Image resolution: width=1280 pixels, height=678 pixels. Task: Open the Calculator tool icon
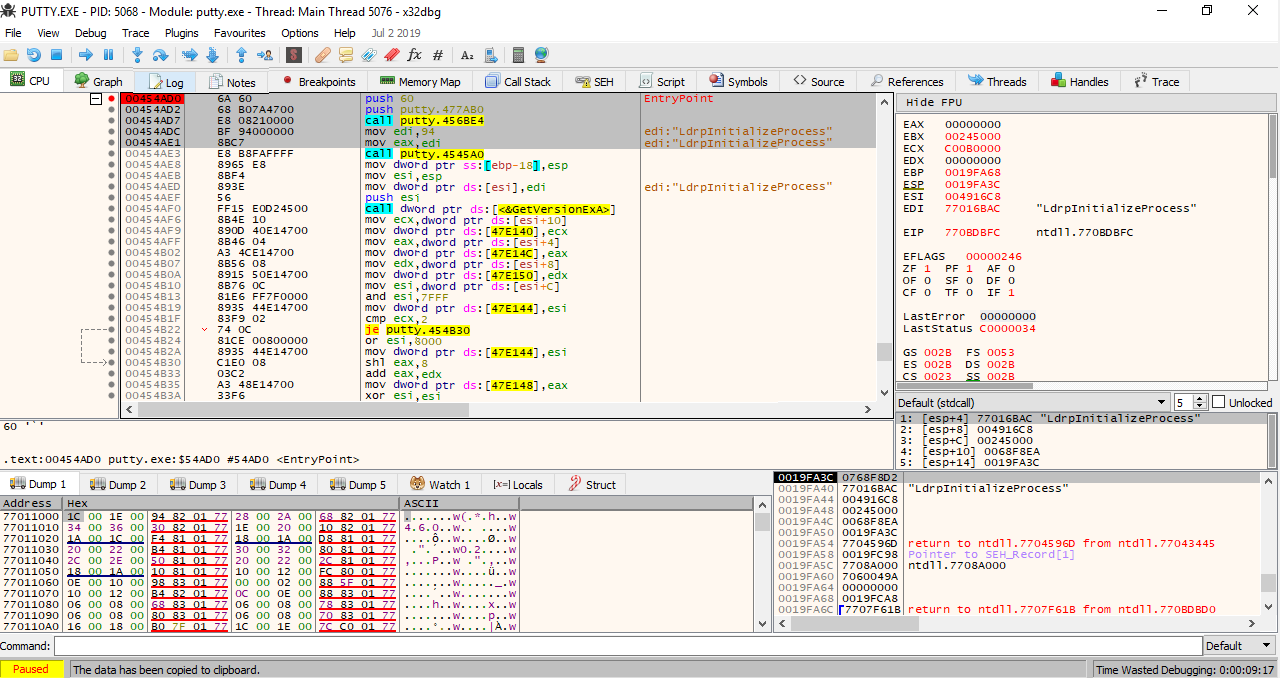coord(518,55)
